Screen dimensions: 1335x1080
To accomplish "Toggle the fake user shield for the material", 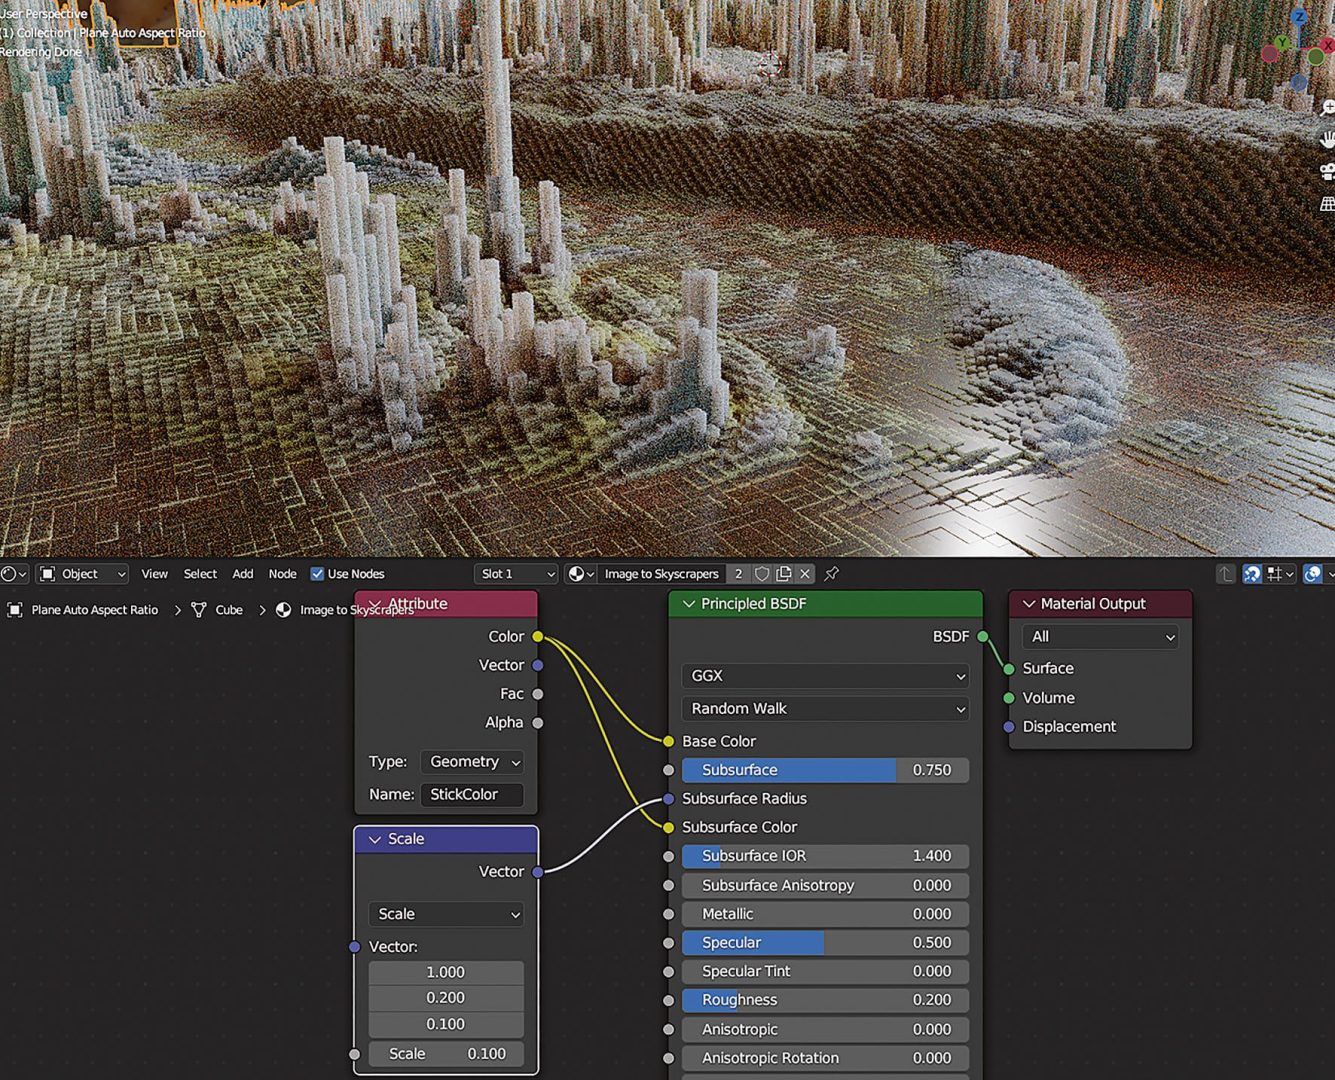I will coord(763,573).
